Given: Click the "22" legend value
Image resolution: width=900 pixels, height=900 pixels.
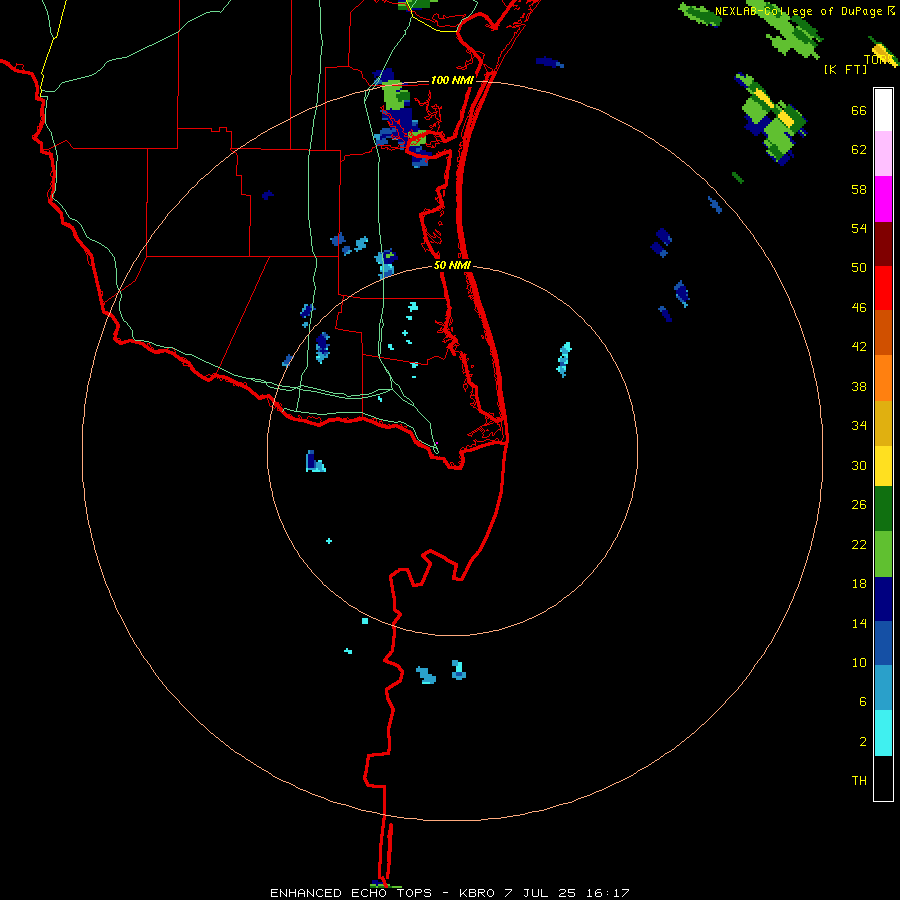Looking at the screenshot, I should click(859, 545).
